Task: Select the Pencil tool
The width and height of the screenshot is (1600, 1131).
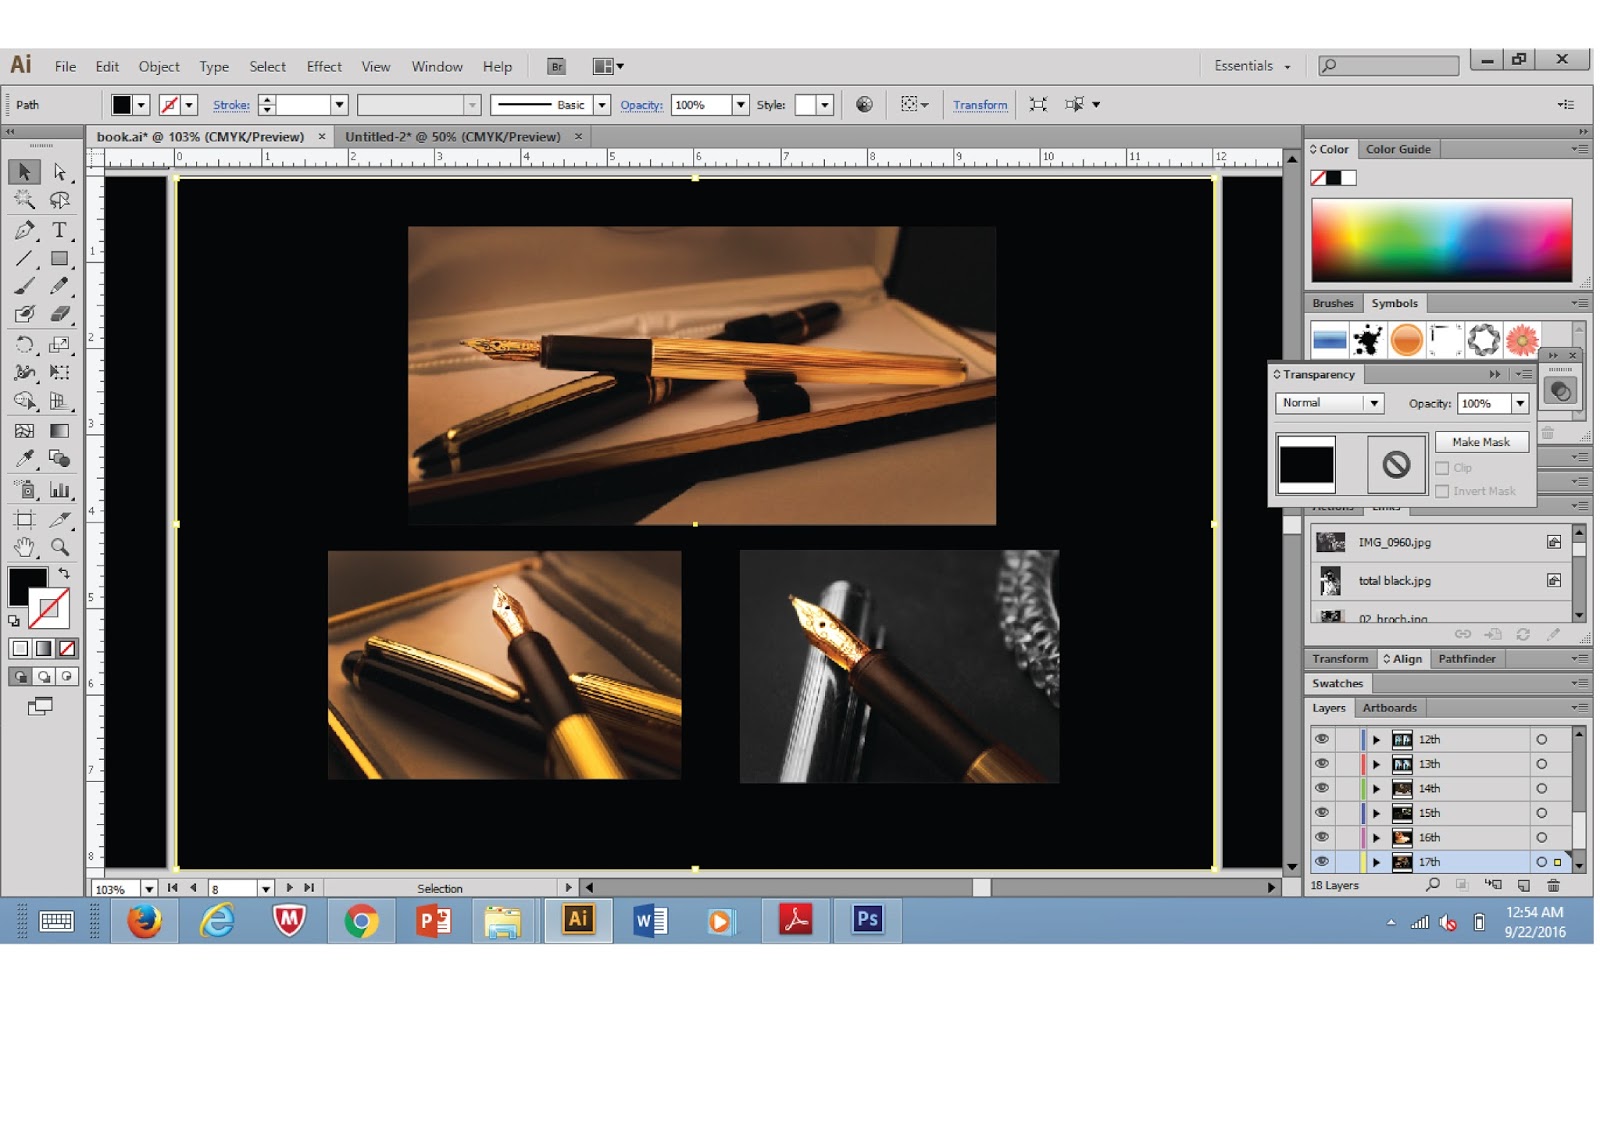Action: [60, 286]
